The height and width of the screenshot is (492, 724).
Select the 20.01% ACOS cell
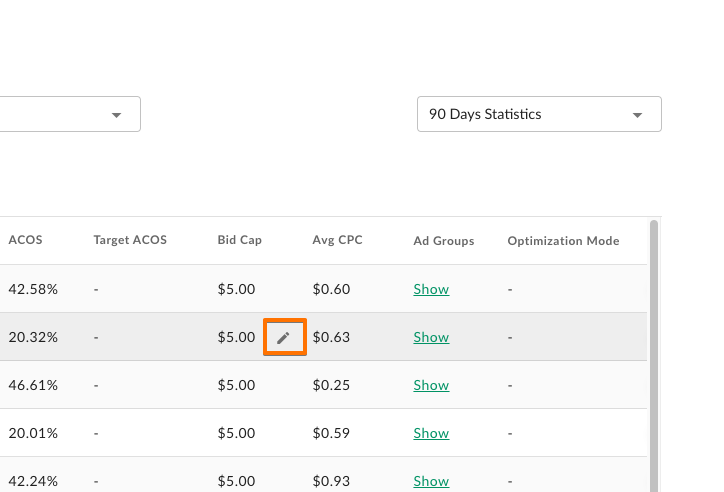click(33, 433)
